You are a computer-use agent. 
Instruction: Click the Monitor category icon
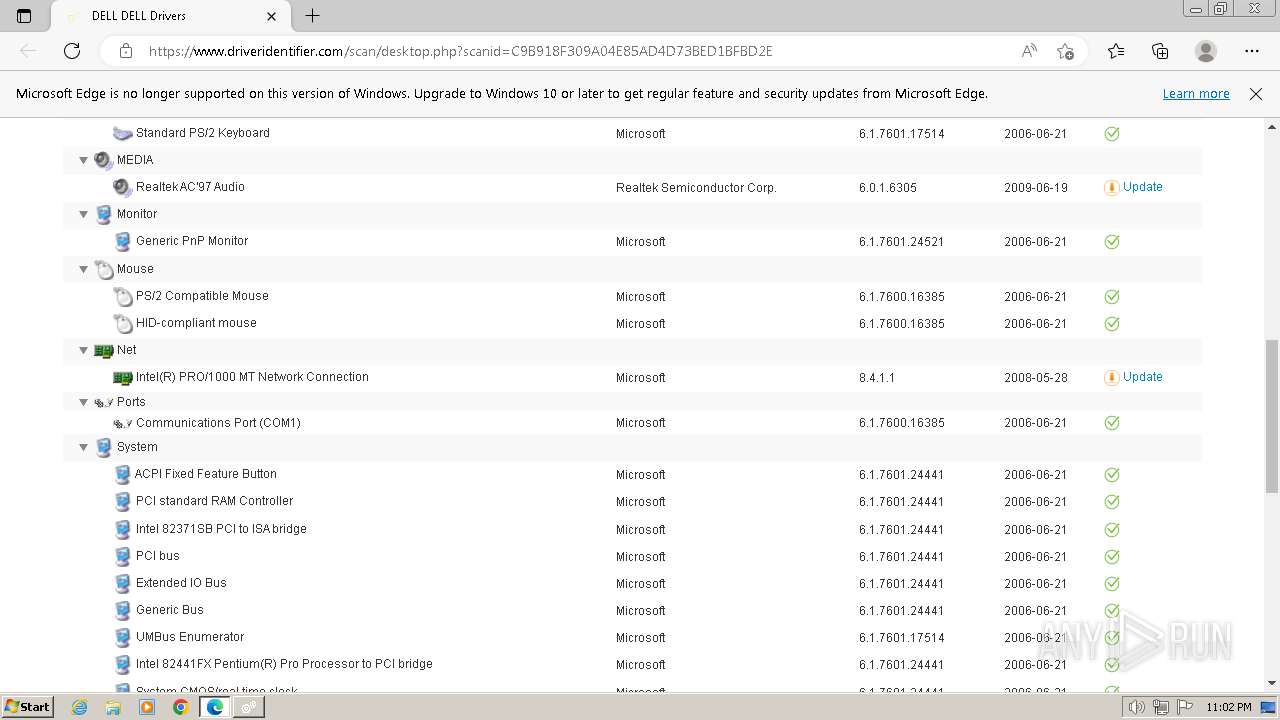103,214
